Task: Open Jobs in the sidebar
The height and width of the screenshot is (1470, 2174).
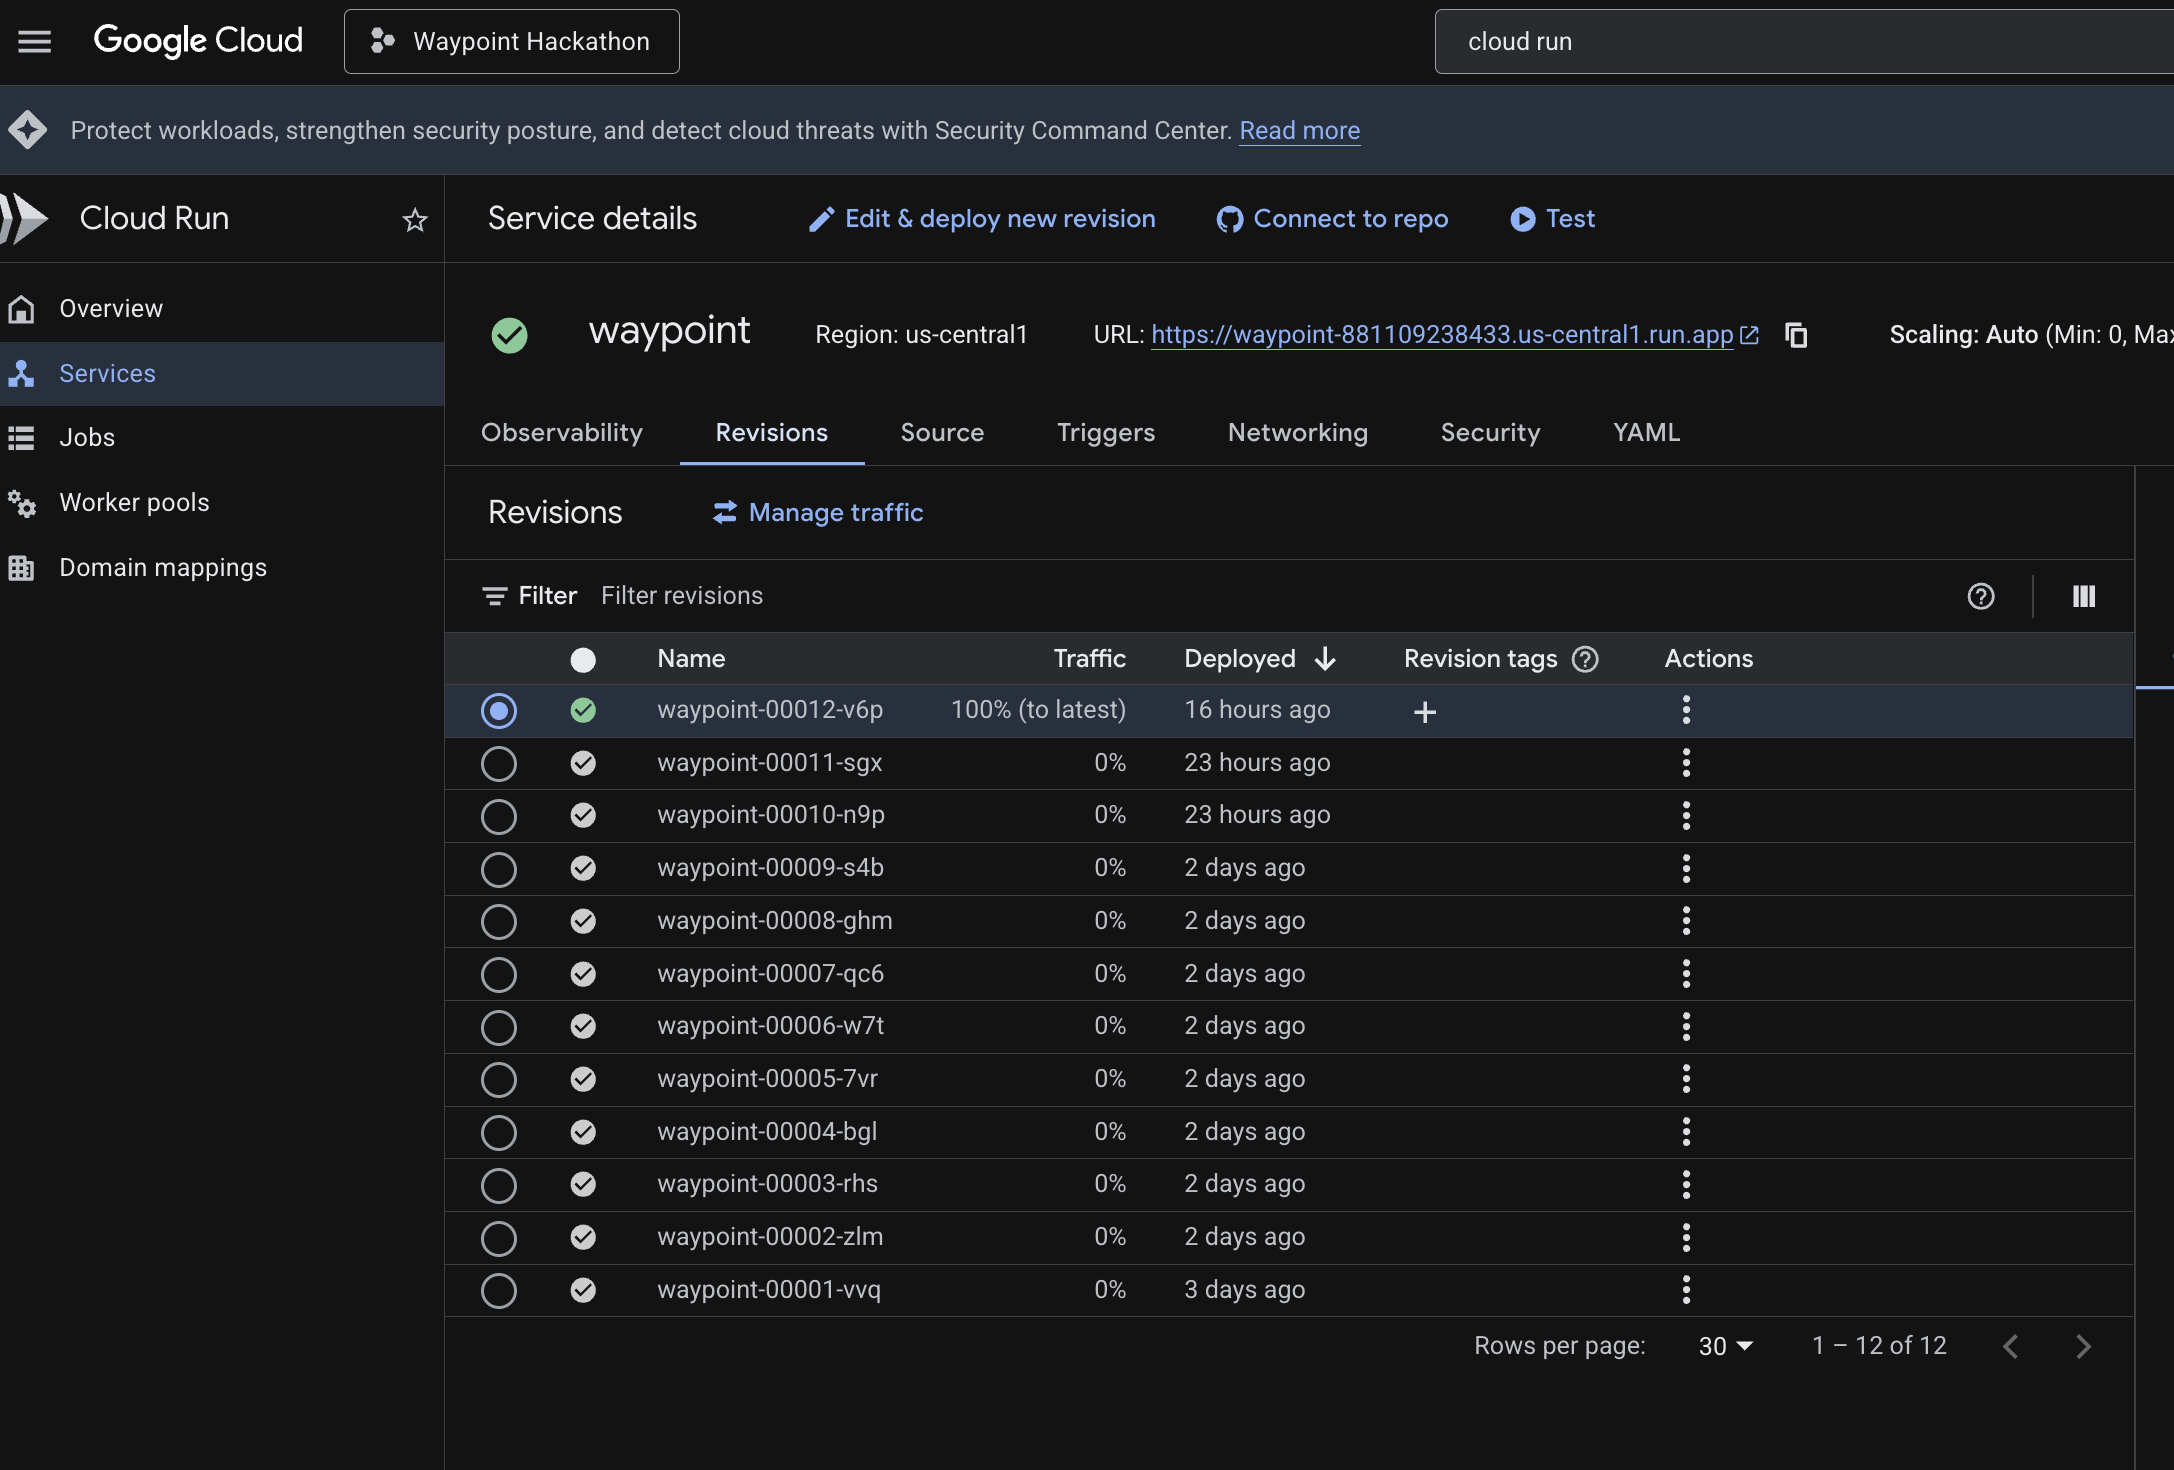Action: (x=87, y=437)
